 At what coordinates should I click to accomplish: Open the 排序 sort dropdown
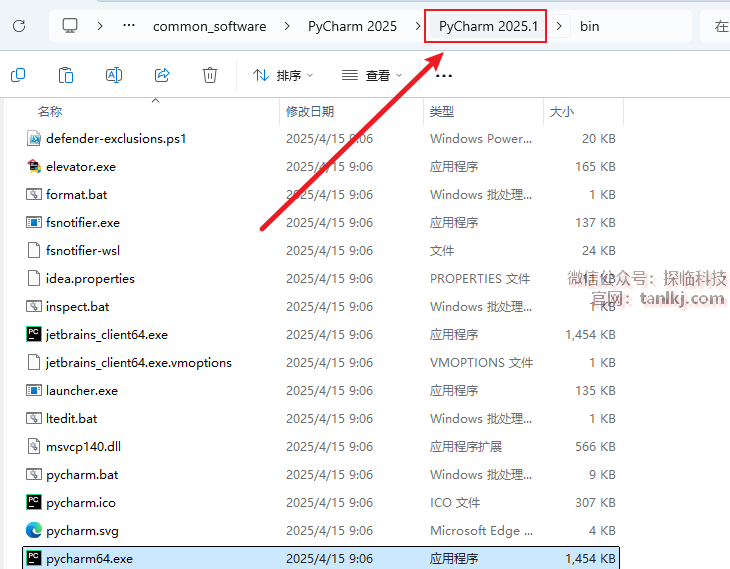click(283, 75)
